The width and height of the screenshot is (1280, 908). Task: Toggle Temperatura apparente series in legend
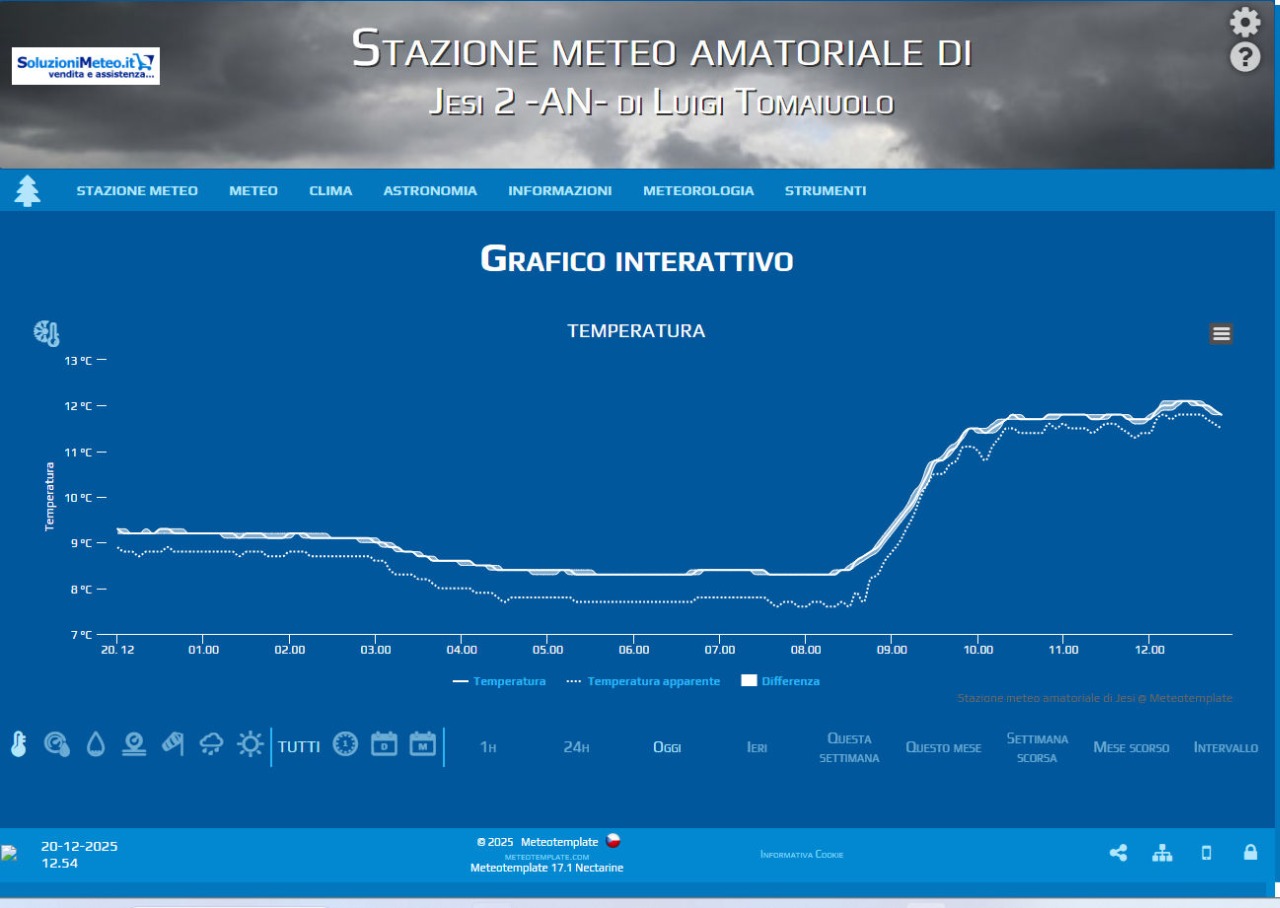tap(643, 681)
